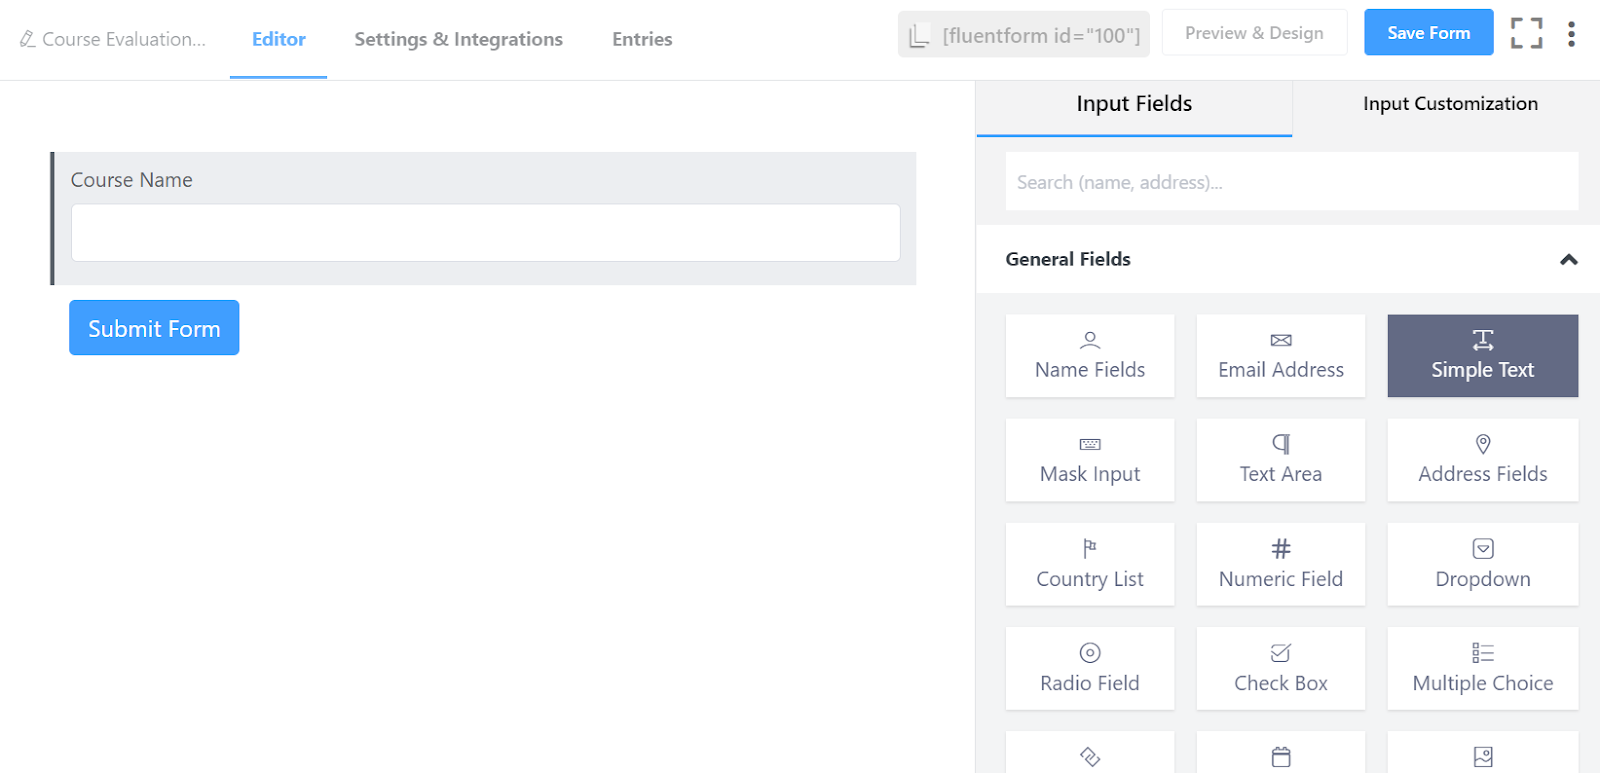Insert a Text Area field

pos(1280,460)
